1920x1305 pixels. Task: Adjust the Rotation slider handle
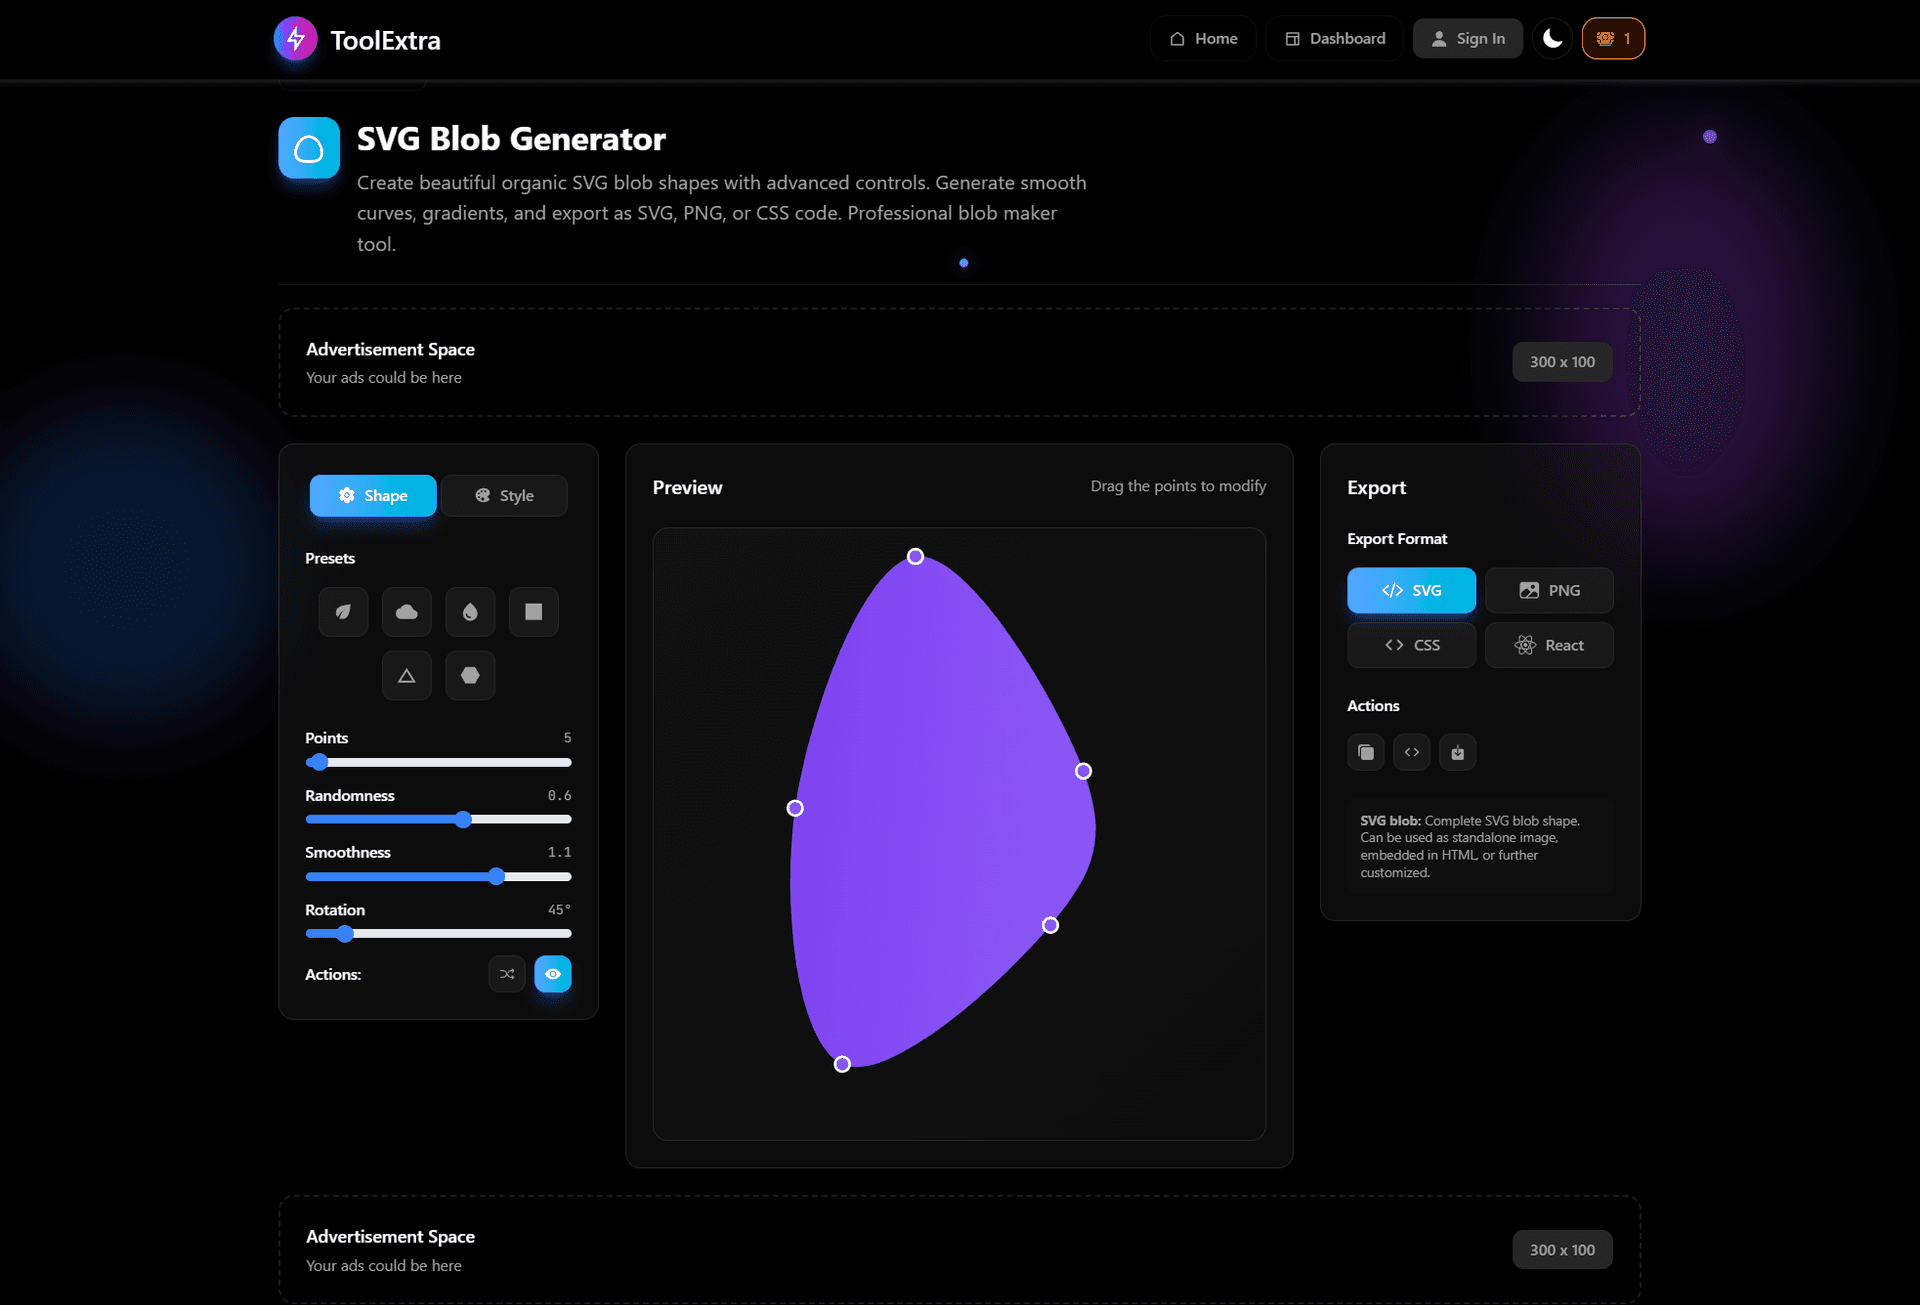[x=344, y=933]
